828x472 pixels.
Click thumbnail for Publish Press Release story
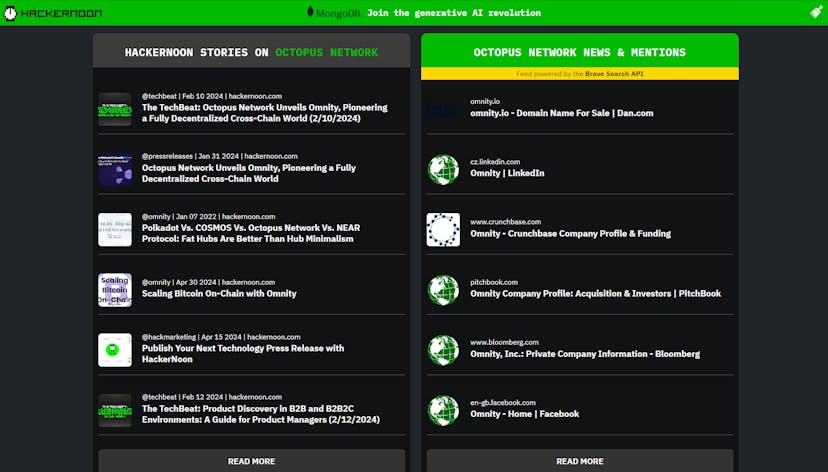[115, 349]
